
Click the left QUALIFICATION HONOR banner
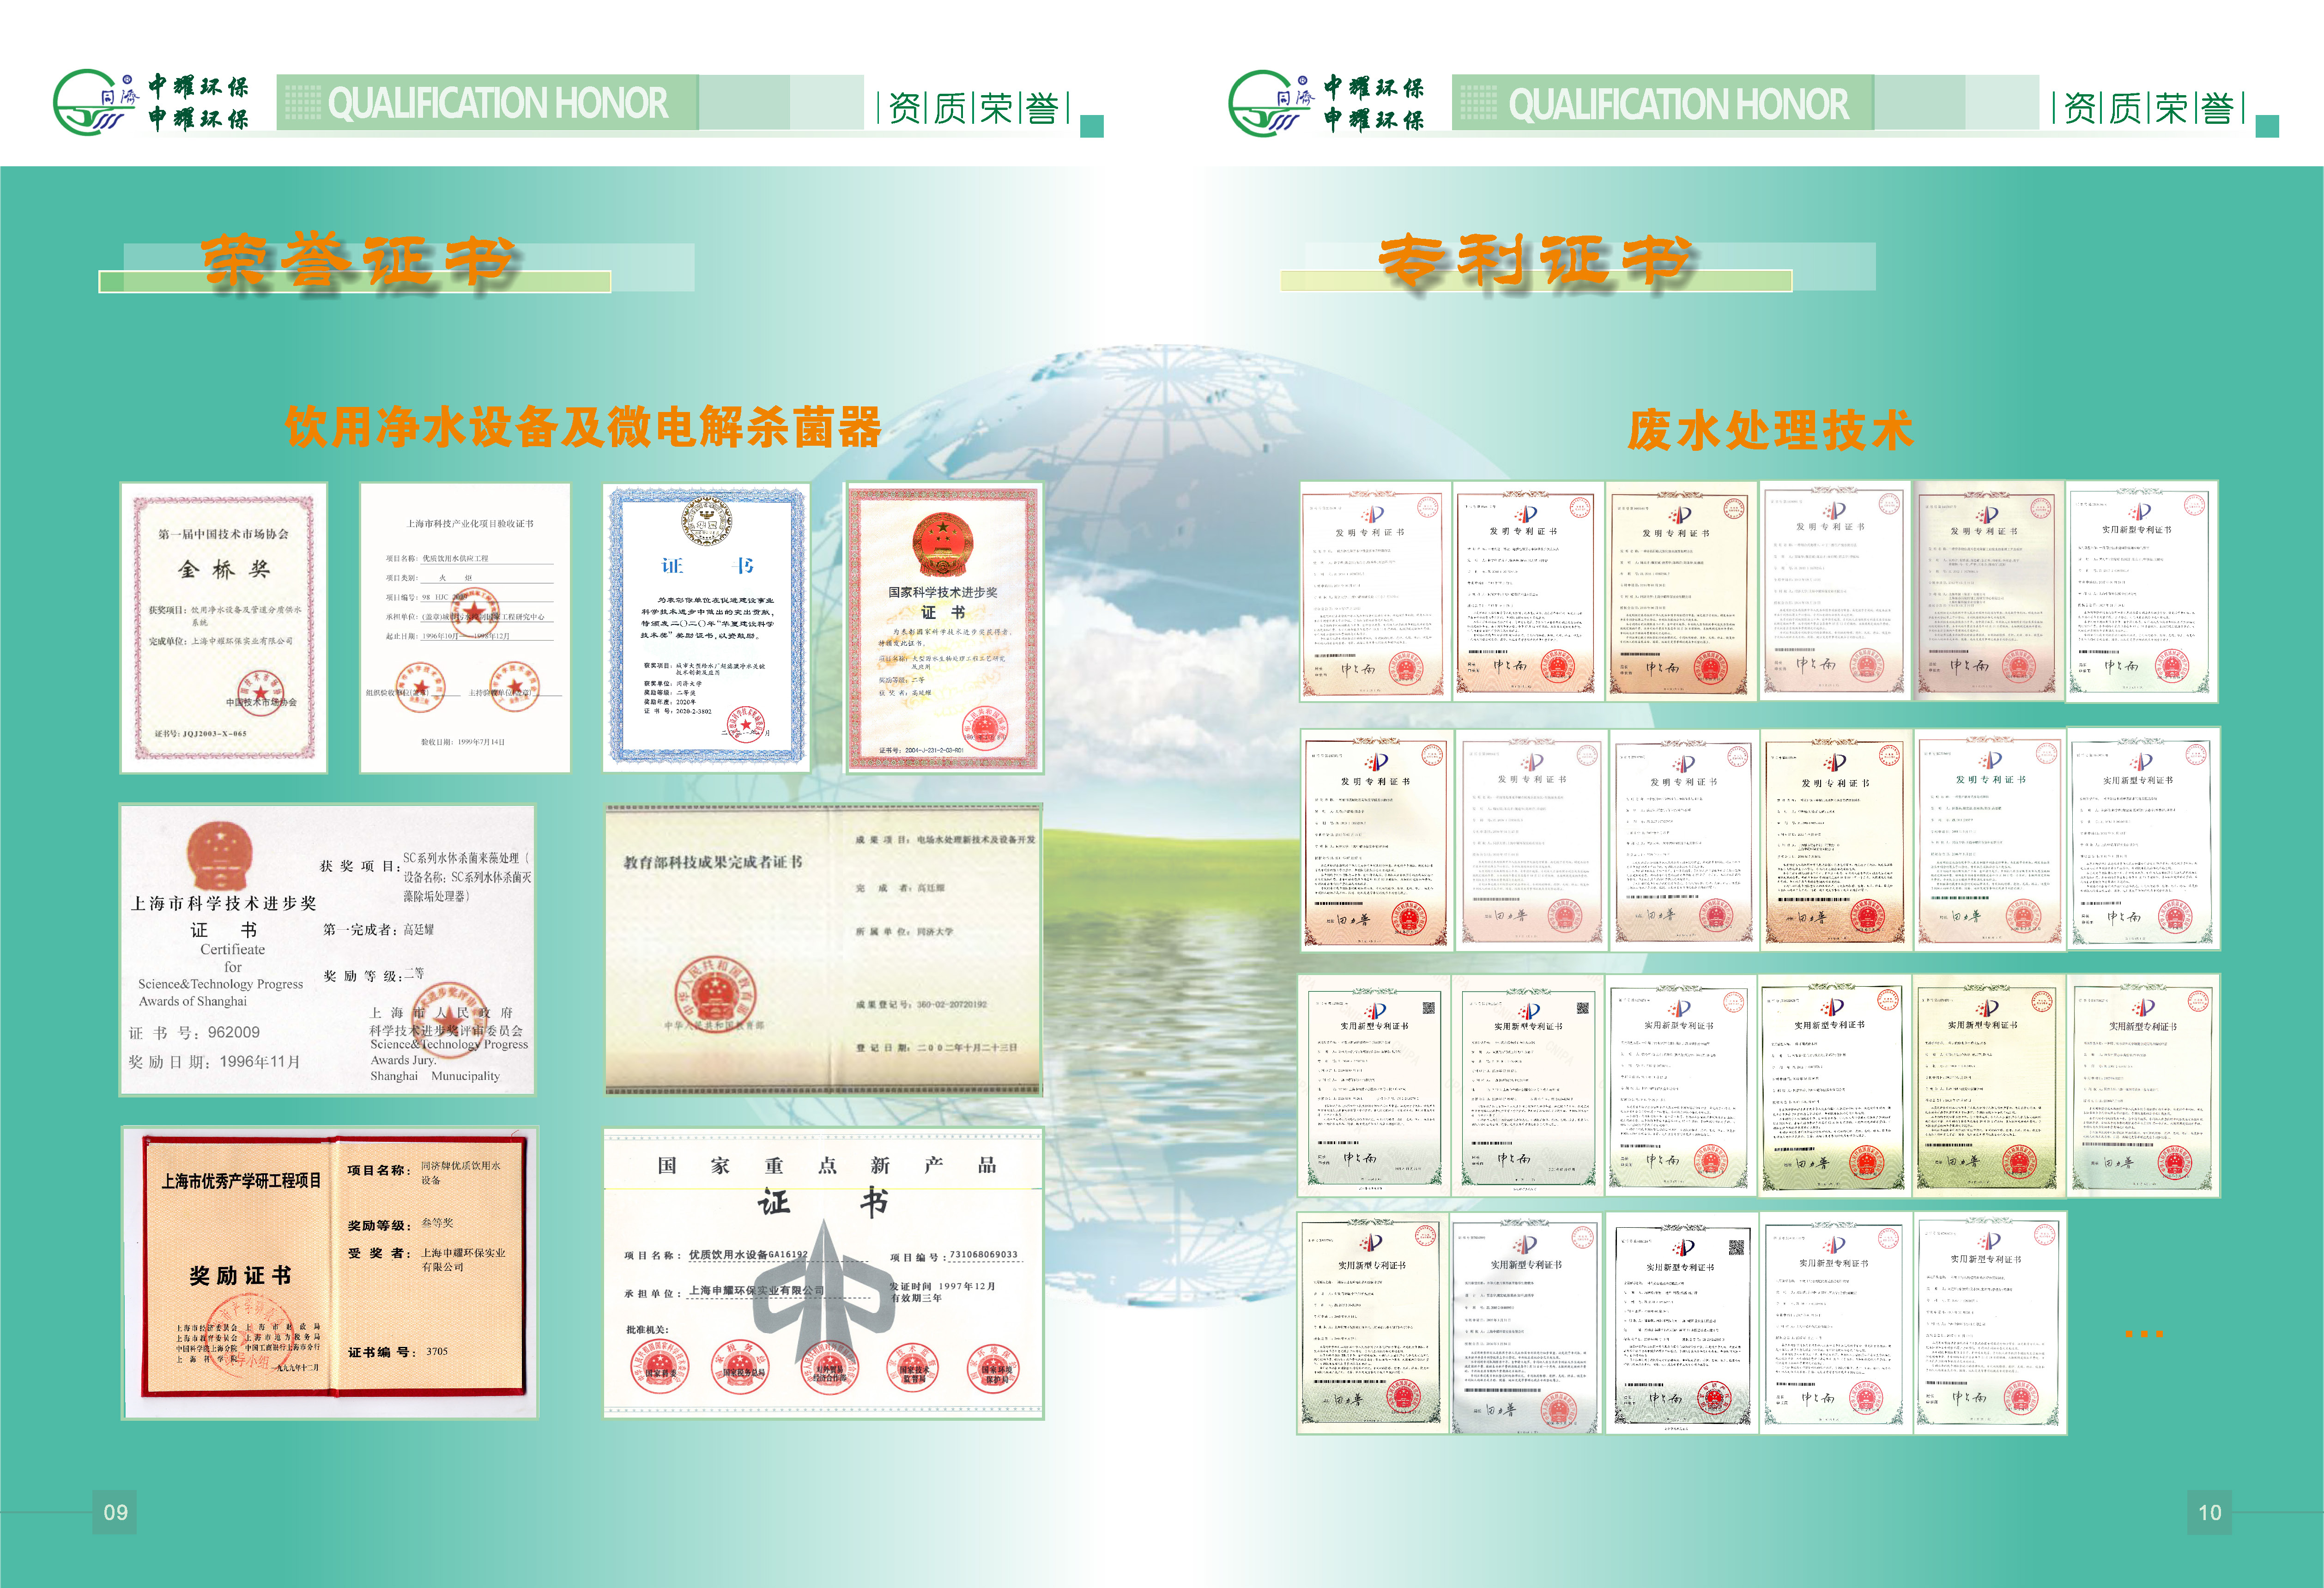click(497, 103)
